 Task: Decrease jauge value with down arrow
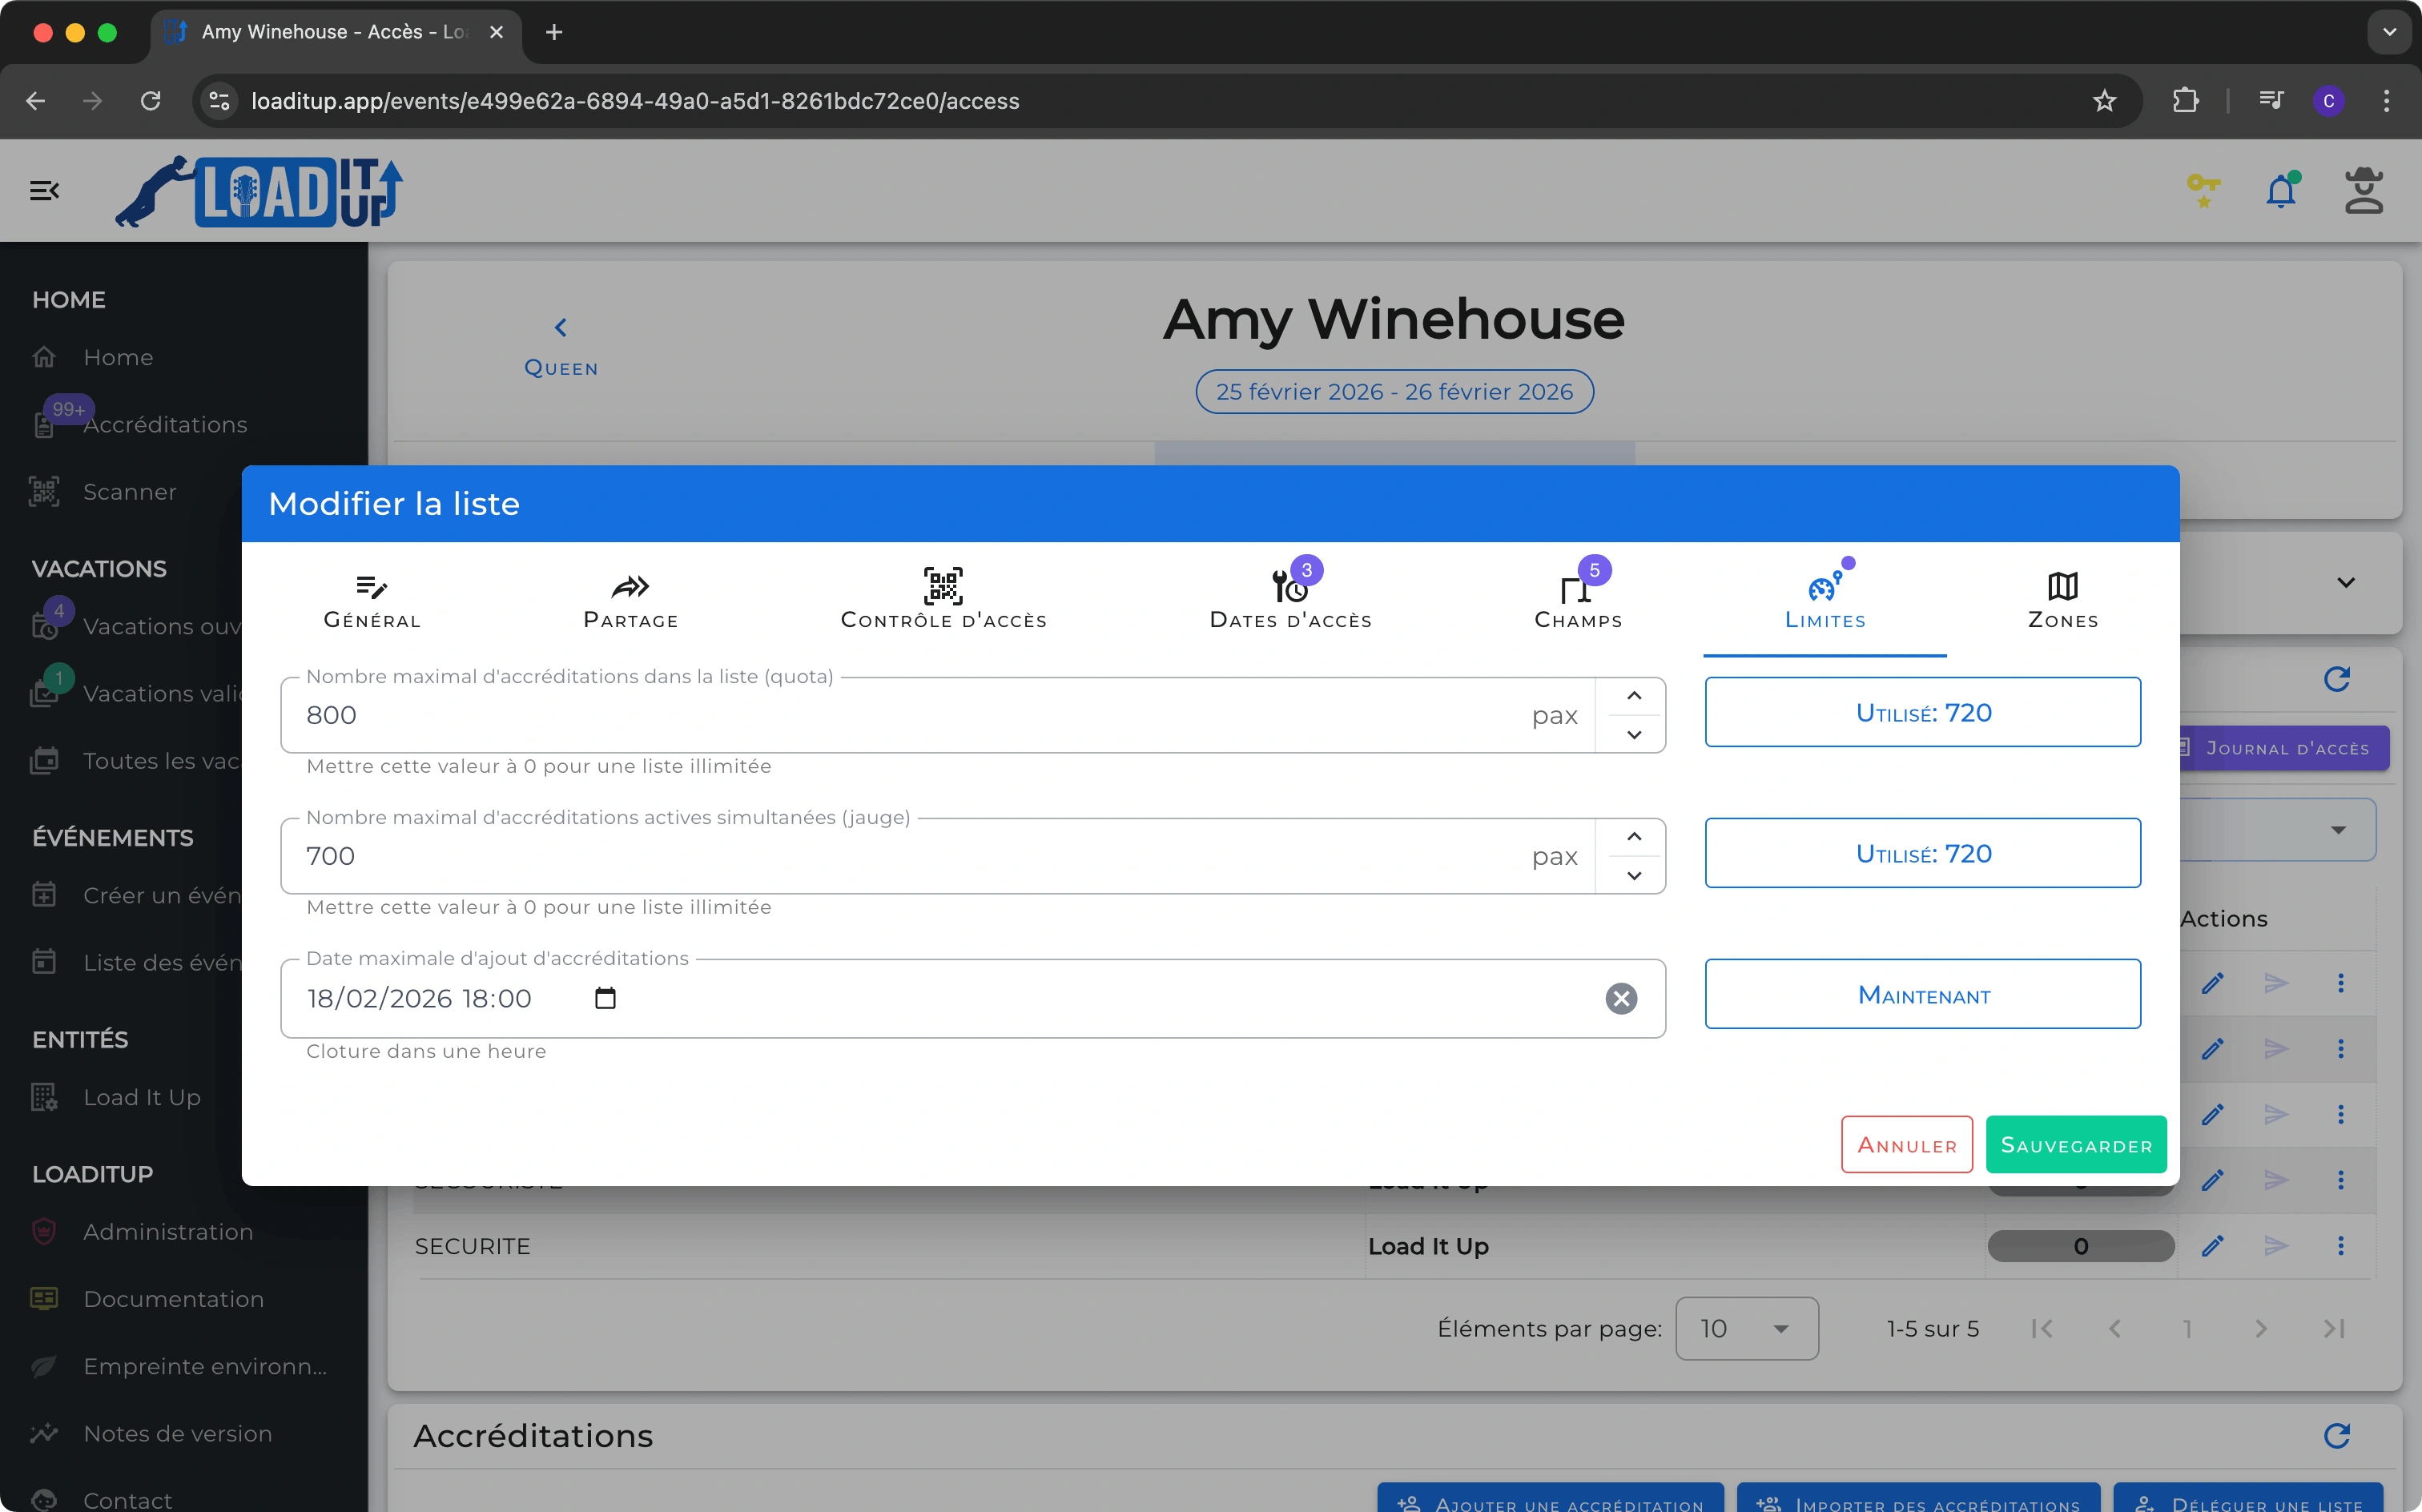pos(1633,876)
